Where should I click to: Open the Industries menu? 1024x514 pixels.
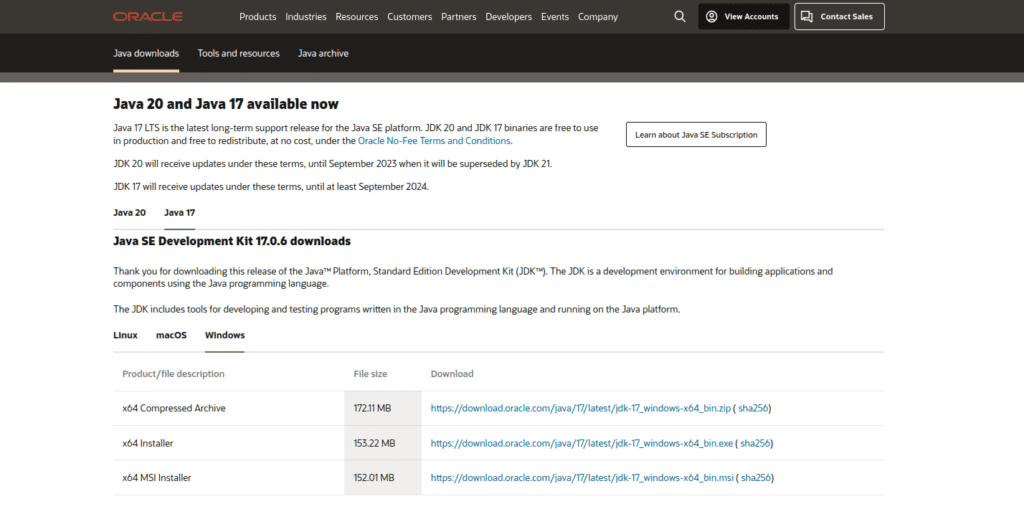306,17
